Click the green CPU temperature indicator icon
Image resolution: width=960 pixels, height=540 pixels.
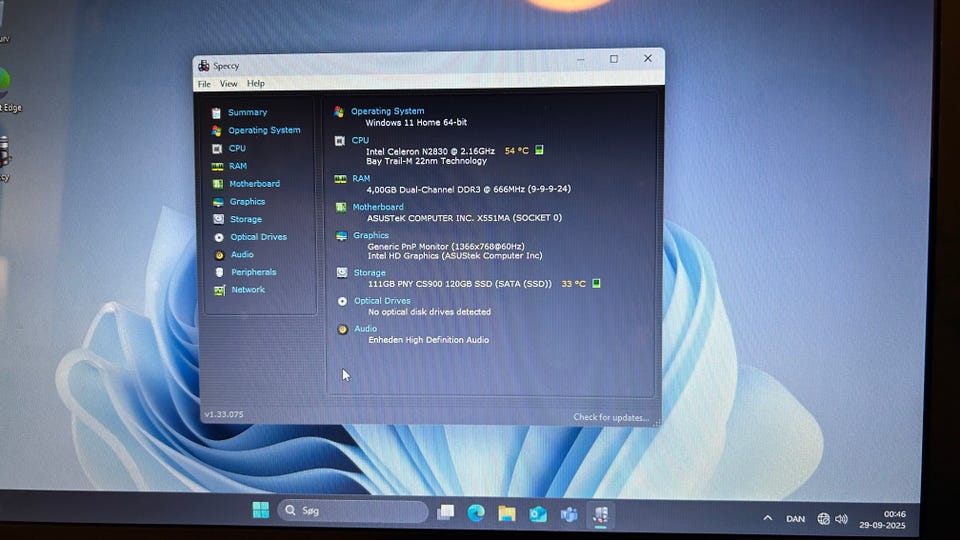pos(539,150)
